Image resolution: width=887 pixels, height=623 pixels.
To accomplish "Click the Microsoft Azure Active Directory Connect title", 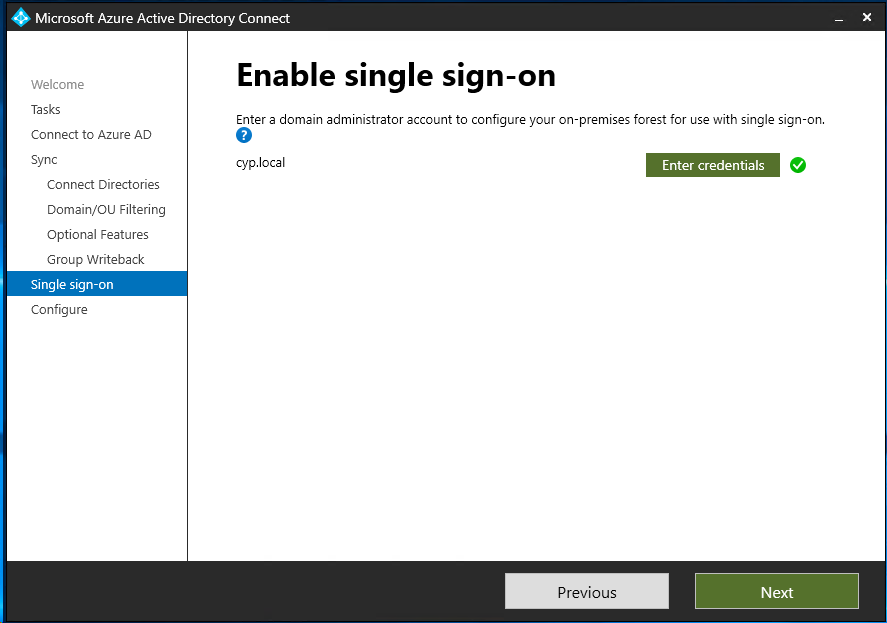I will pyautogui.click(x=162, y=18).
